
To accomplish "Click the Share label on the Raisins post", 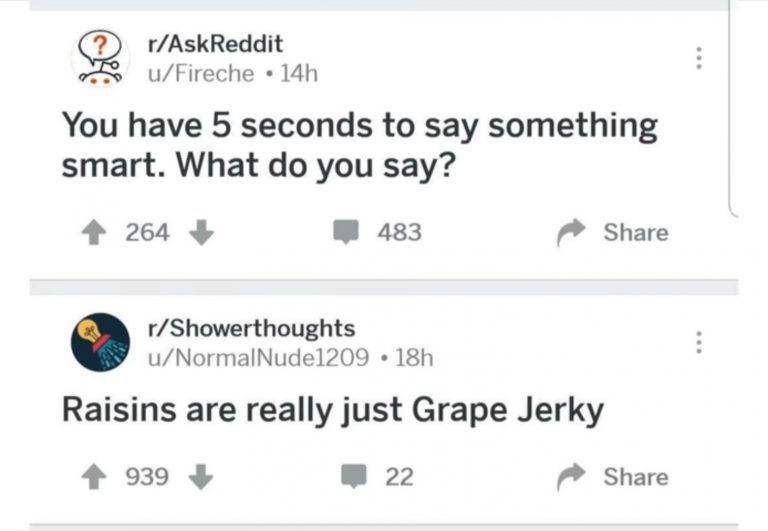I will [x=635, y=477].
